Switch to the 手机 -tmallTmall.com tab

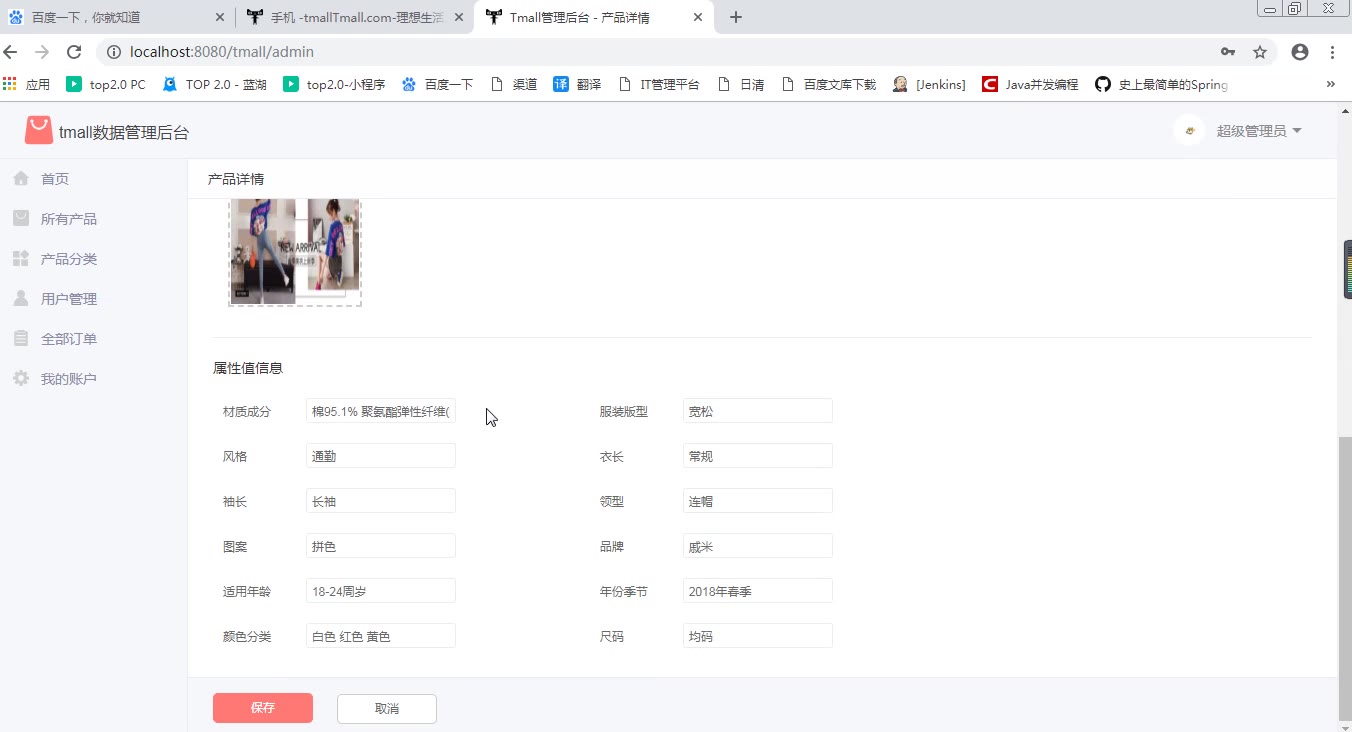[x=357, y=17]
